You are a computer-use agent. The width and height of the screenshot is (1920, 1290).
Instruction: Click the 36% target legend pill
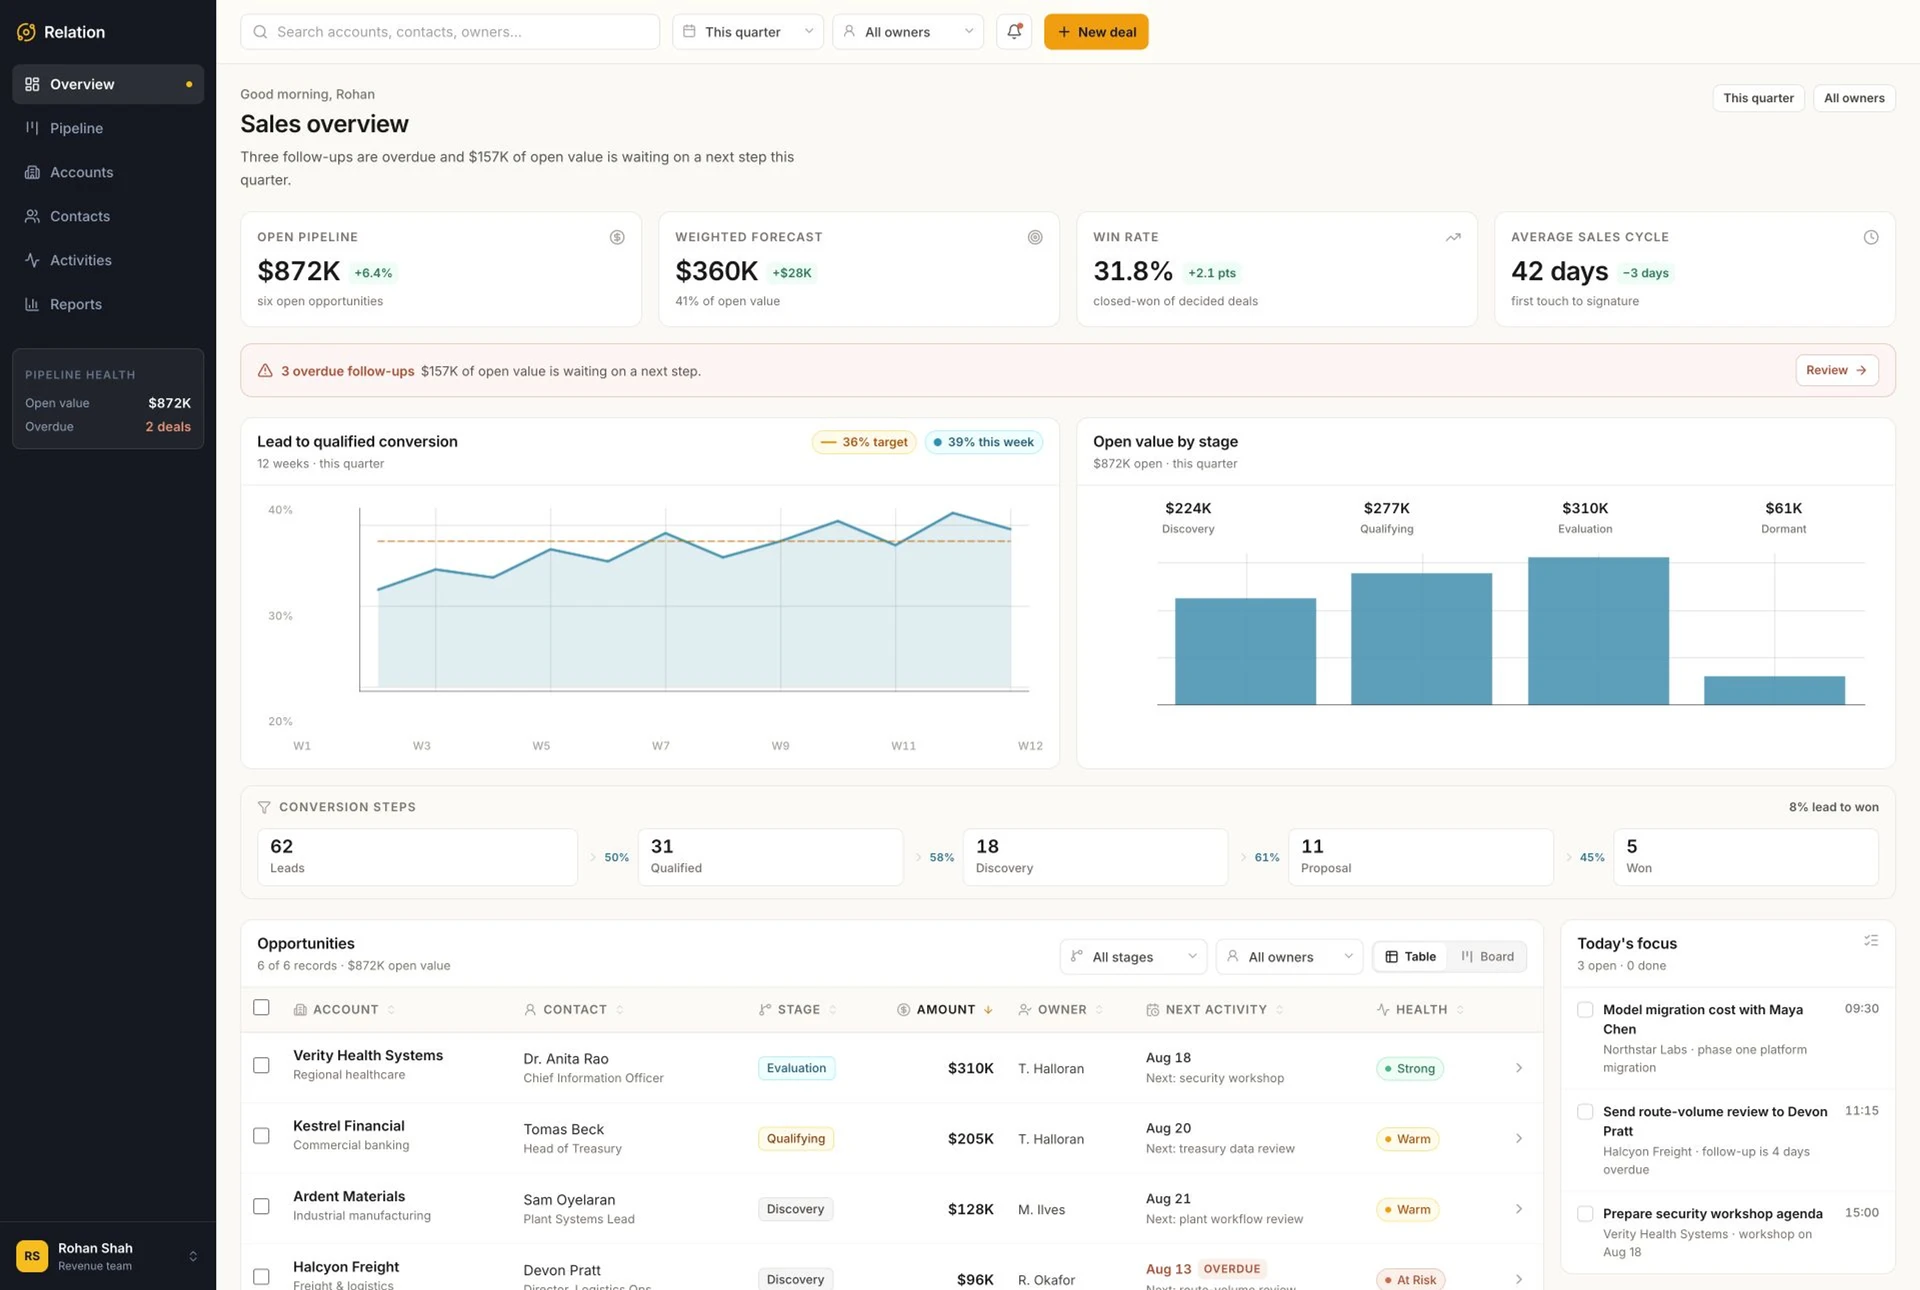point(864,442)
